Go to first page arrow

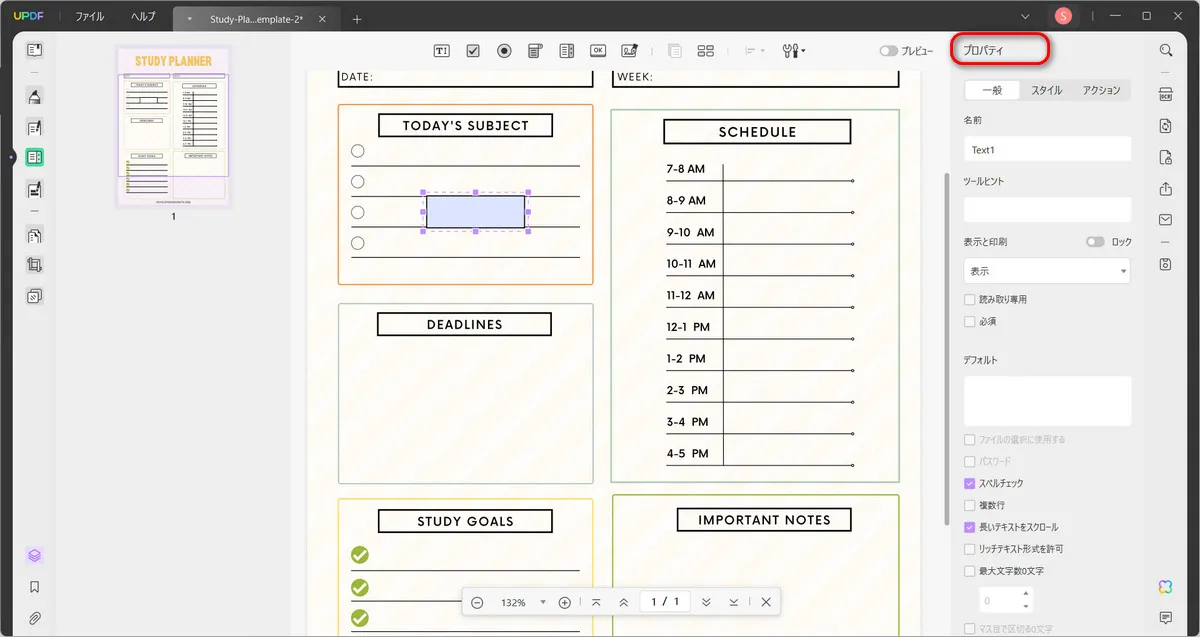pyautogui.click(x=596, y=602)
